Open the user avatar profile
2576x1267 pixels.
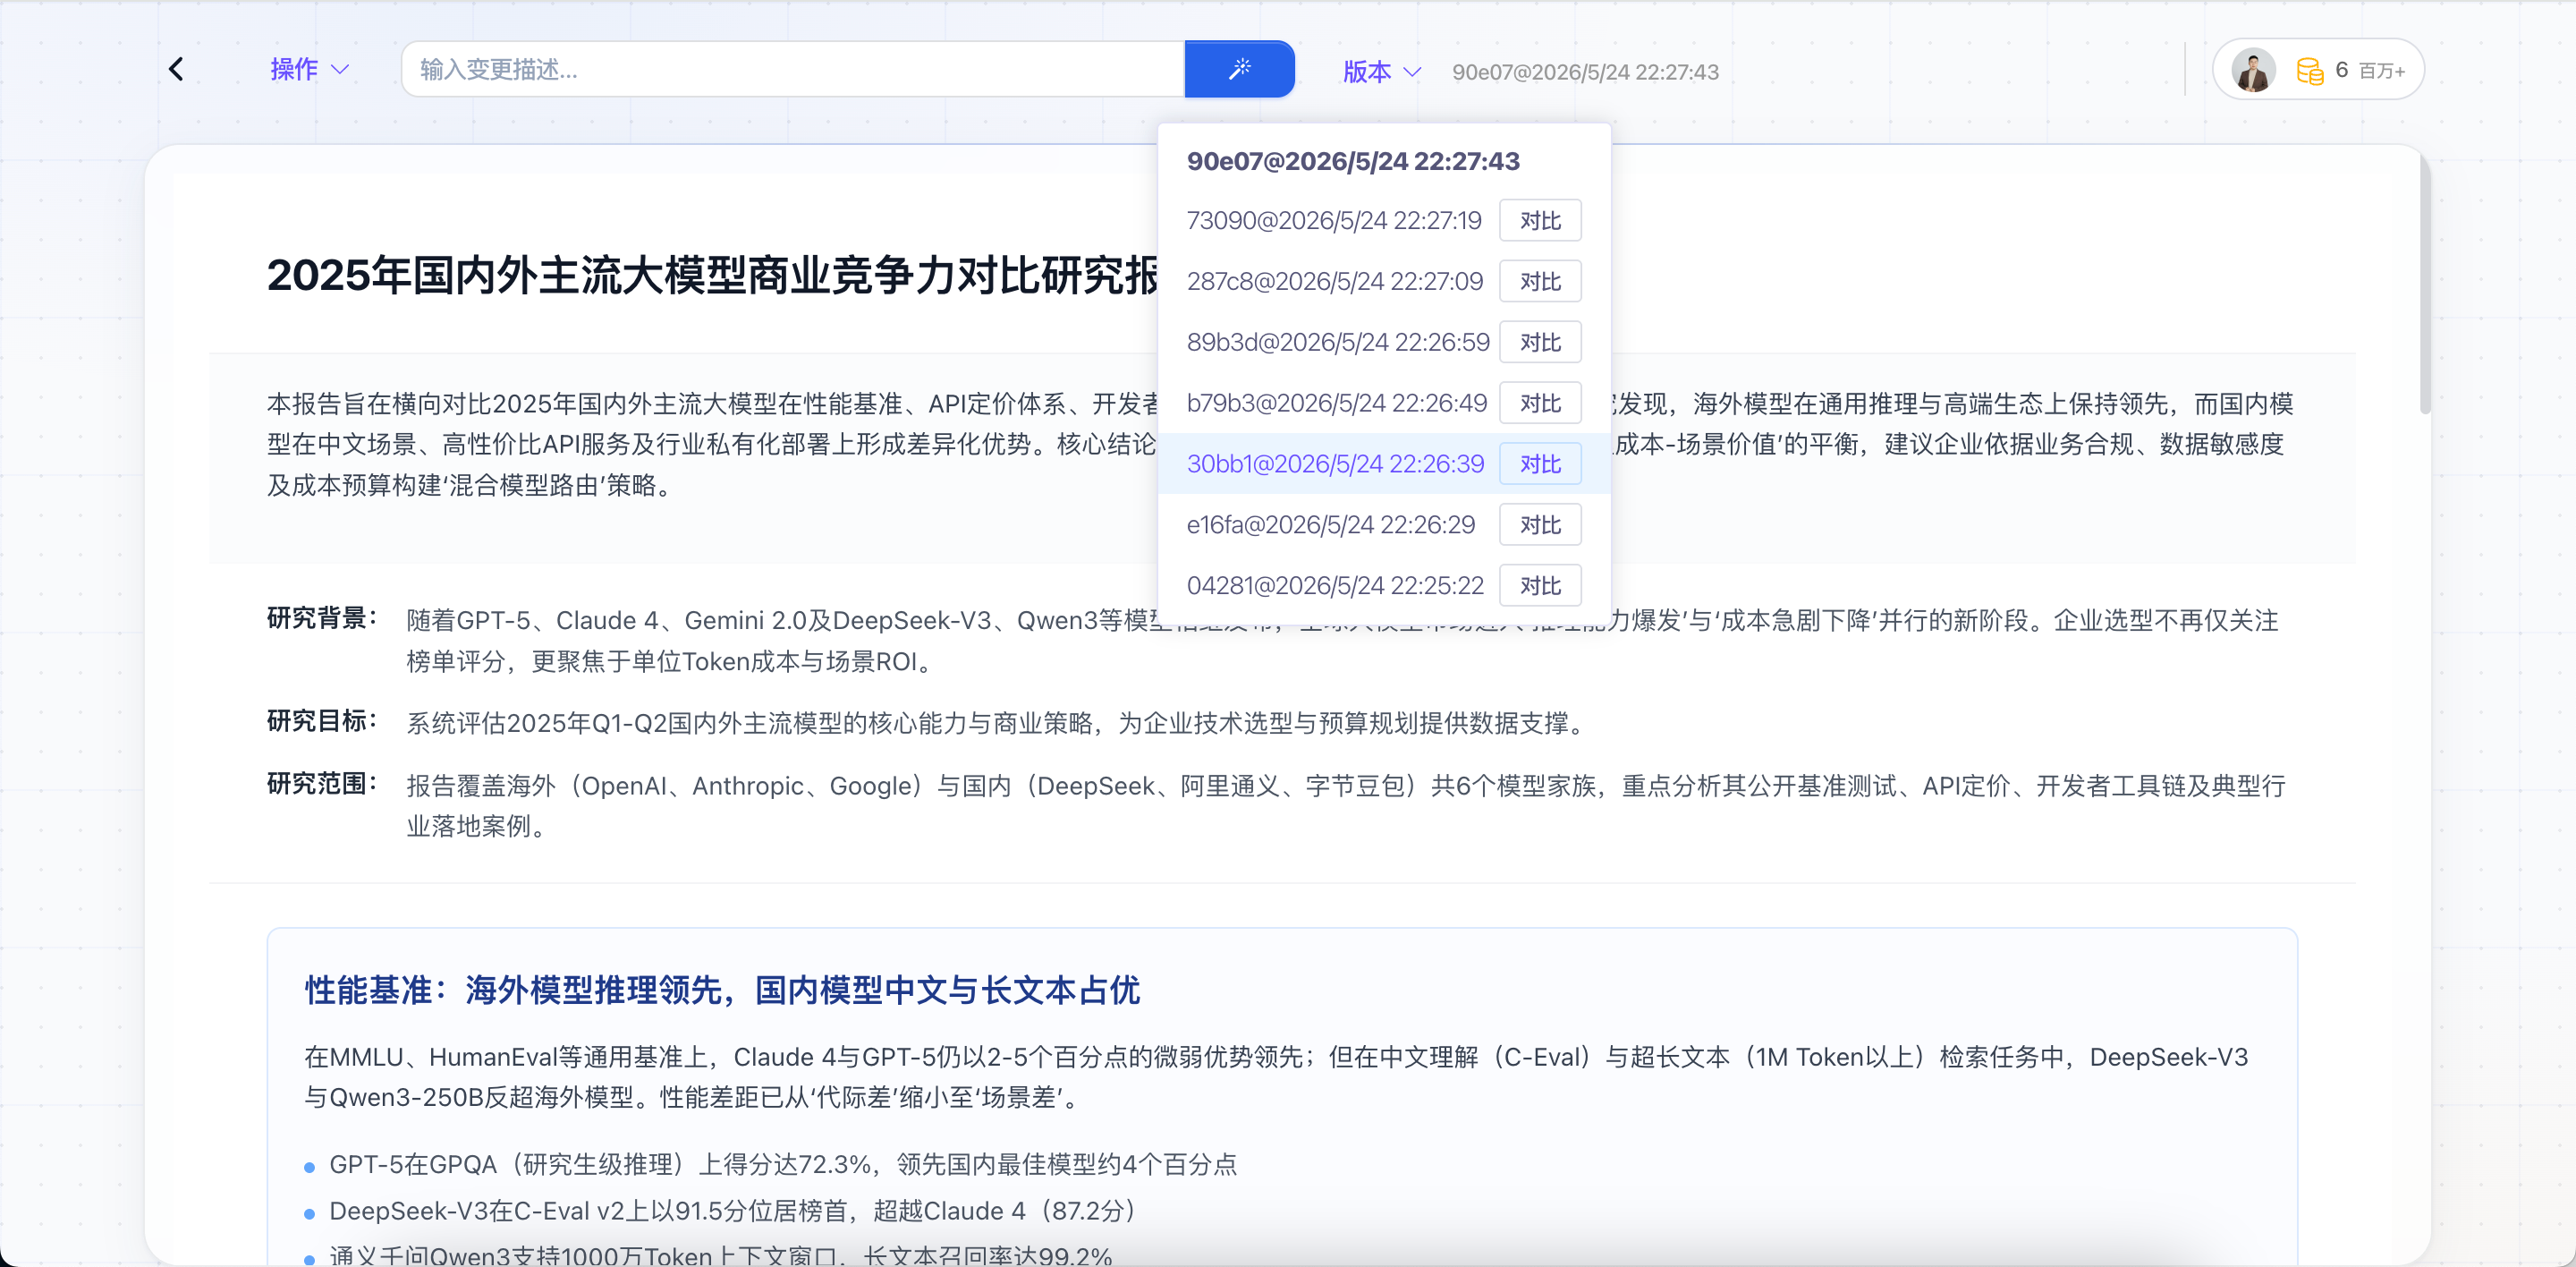click(2253, 70)
